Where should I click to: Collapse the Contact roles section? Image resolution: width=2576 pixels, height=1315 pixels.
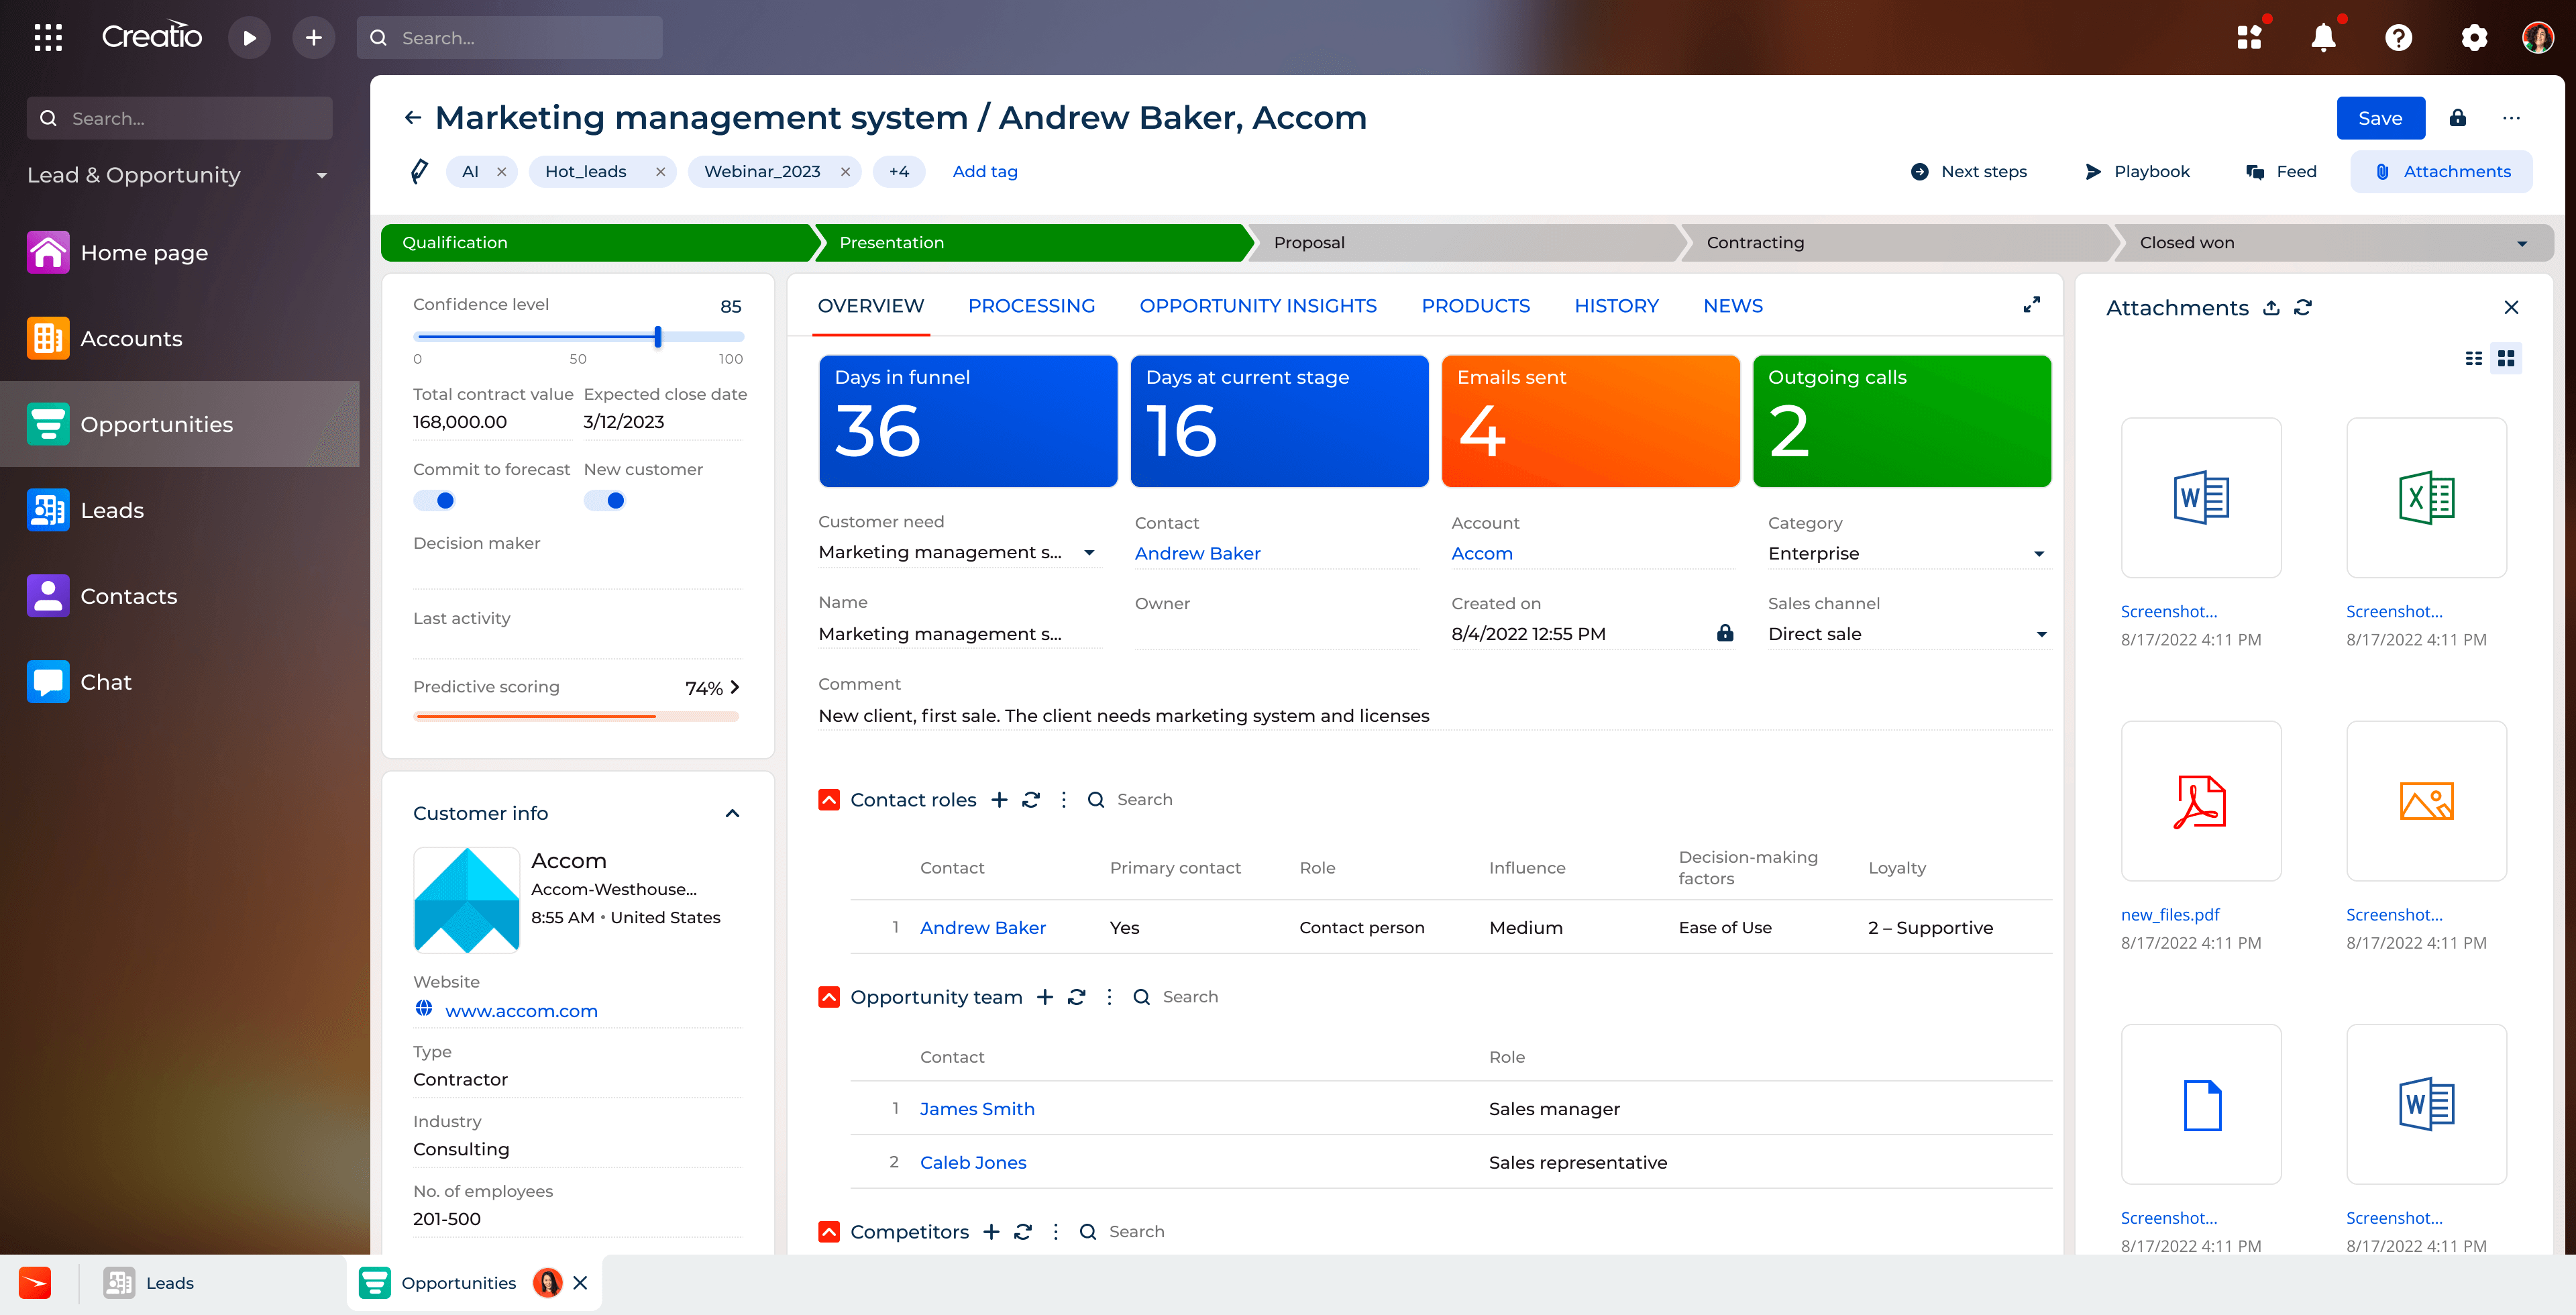829,800
